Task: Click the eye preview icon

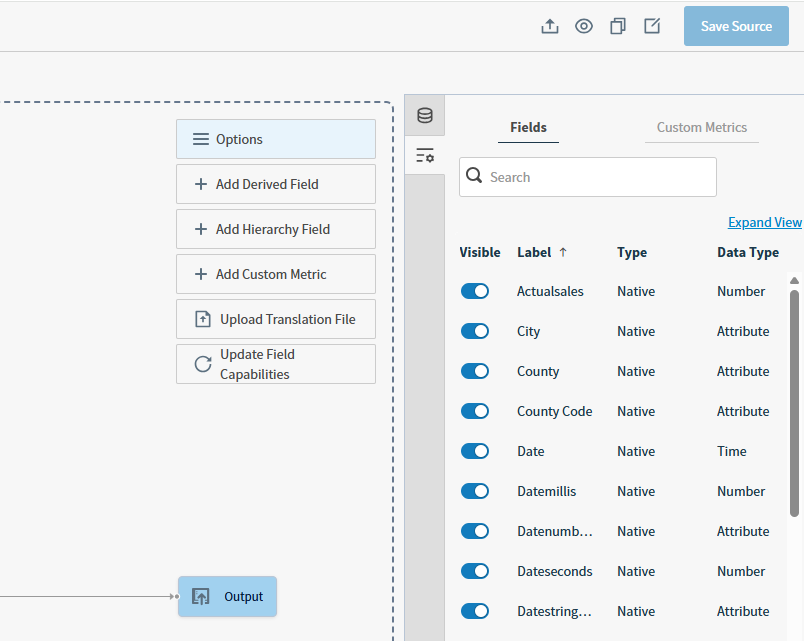Action: (x=584, y=26)
